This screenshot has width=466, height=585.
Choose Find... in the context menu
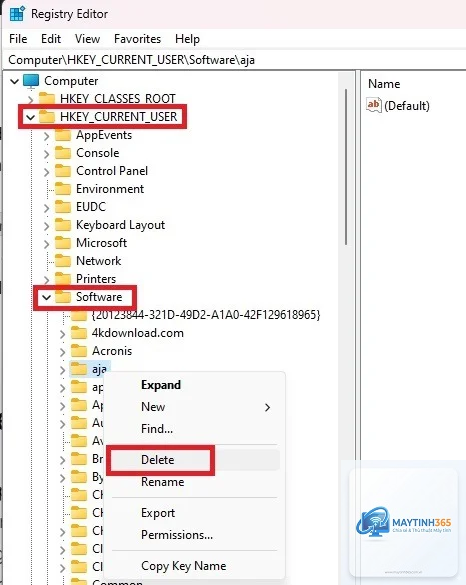pyautogui.click(x=193, y=429)
